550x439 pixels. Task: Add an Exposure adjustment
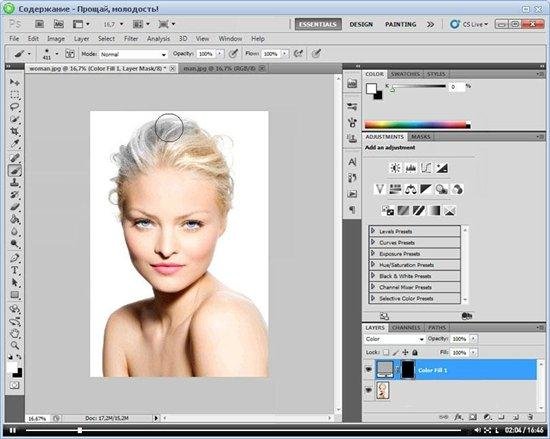pyautogui.click(x=441, y=168)
